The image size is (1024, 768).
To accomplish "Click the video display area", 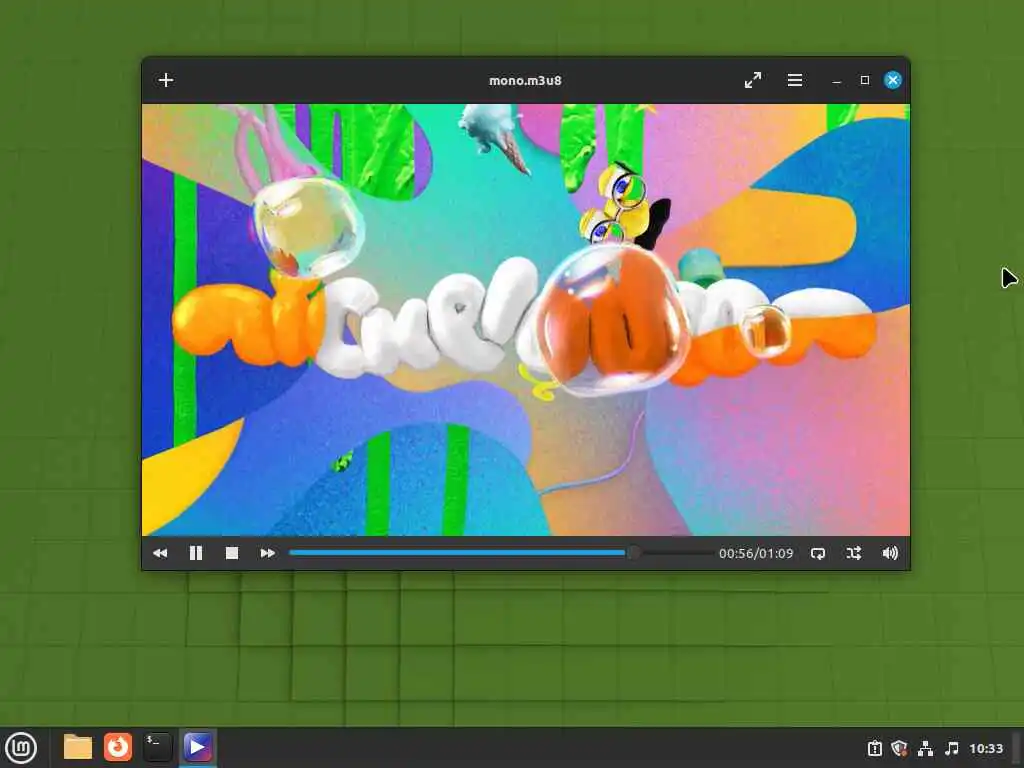I will coord(526,320).
